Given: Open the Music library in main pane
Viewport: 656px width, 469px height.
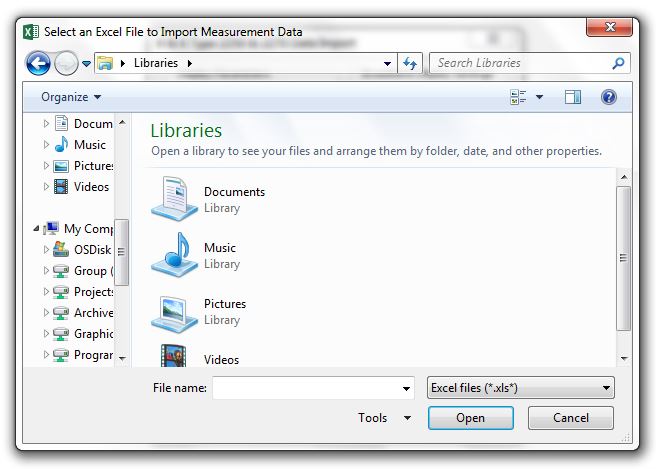Looking at the screenshot, I should pos(174,255).
